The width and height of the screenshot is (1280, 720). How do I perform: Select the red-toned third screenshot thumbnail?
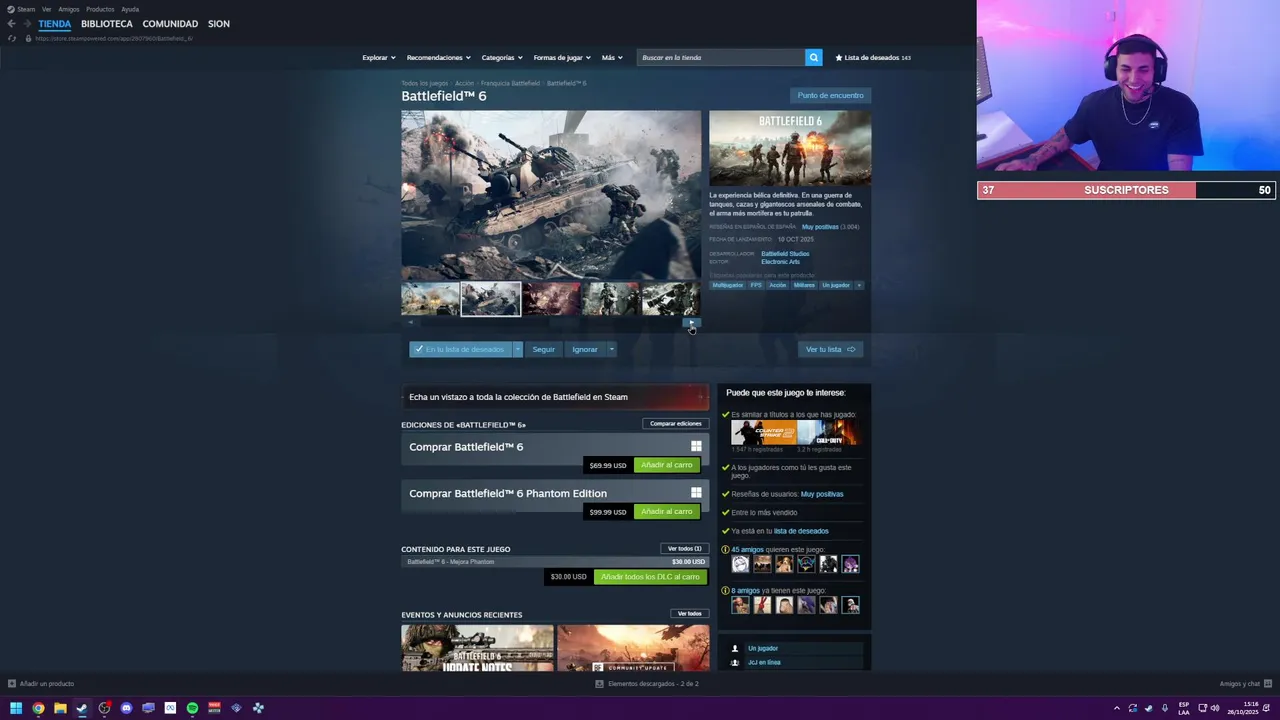551,299
